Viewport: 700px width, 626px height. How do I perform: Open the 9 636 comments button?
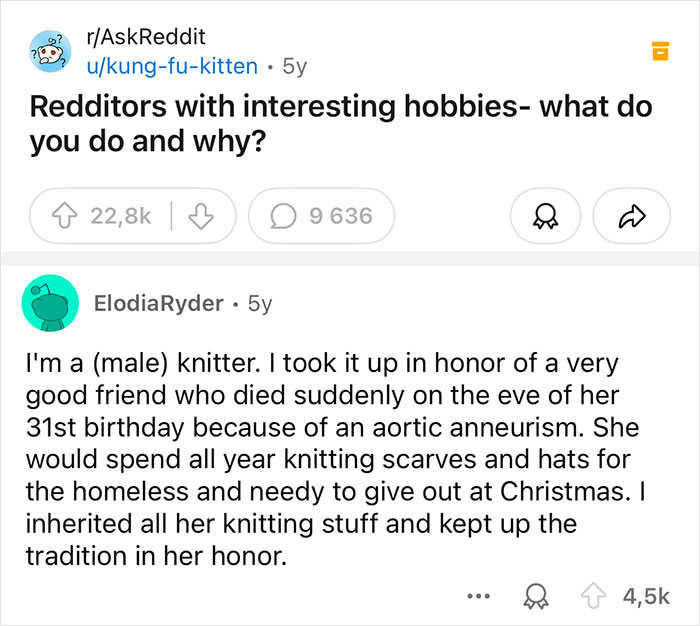tap(321, 216)
